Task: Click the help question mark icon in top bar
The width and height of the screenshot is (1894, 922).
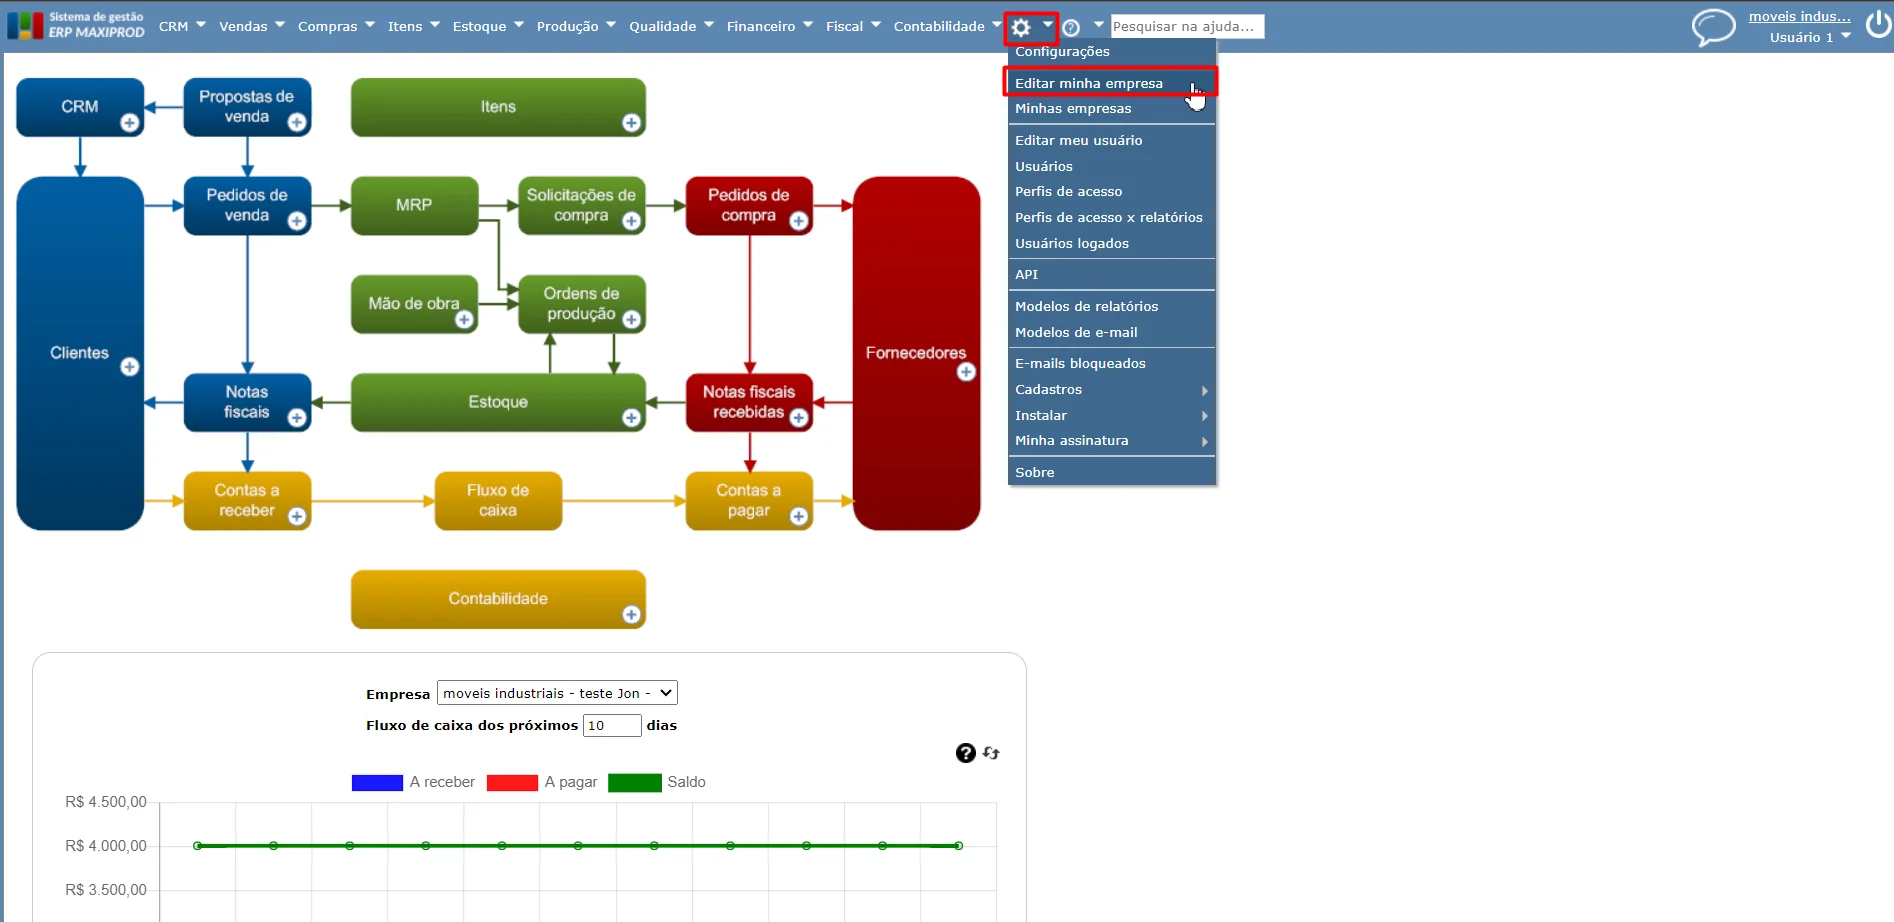Action: tap(1071, 28)
